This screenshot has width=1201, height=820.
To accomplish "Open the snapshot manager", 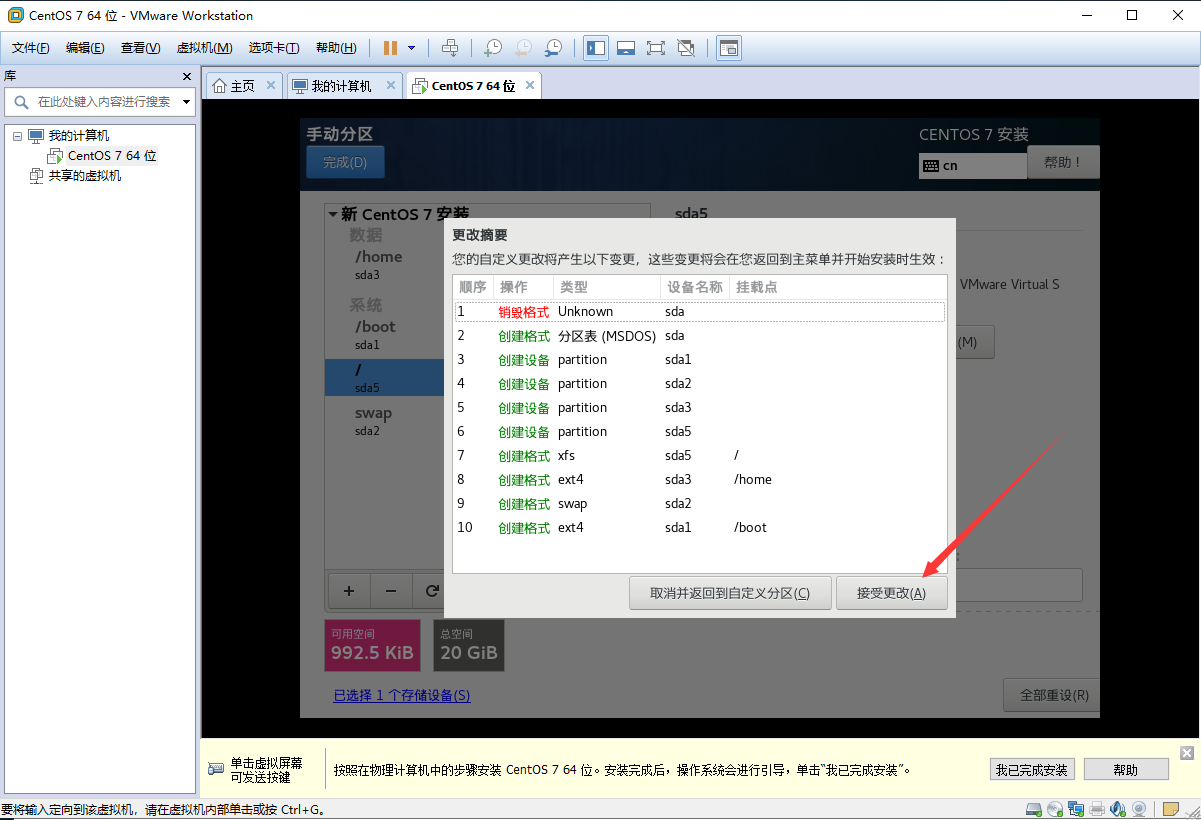I will tap(553, 48).
